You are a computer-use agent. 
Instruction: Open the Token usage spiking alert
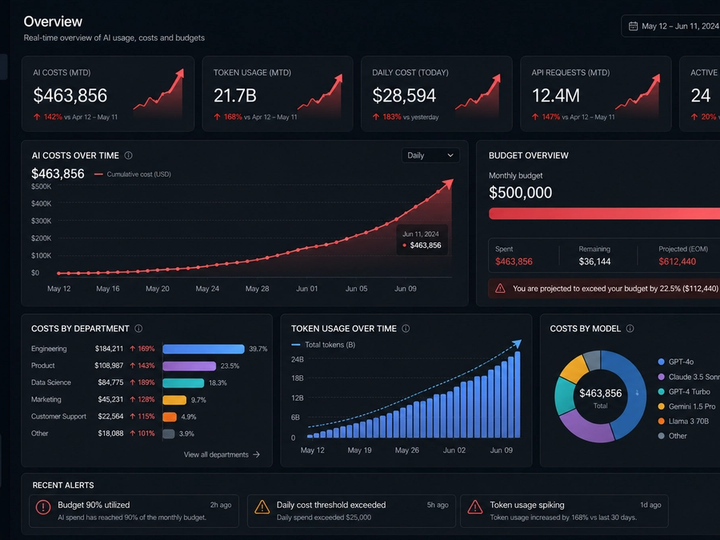point(564,511)
